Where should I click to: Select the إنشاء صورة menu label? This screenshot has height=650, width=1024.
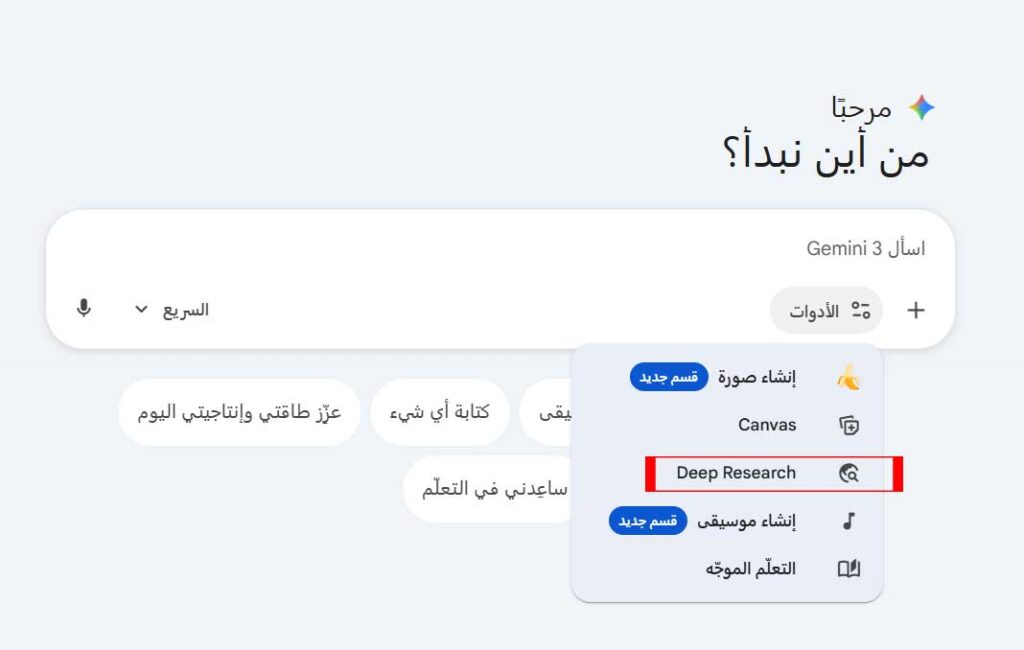(x=757, y=377)
